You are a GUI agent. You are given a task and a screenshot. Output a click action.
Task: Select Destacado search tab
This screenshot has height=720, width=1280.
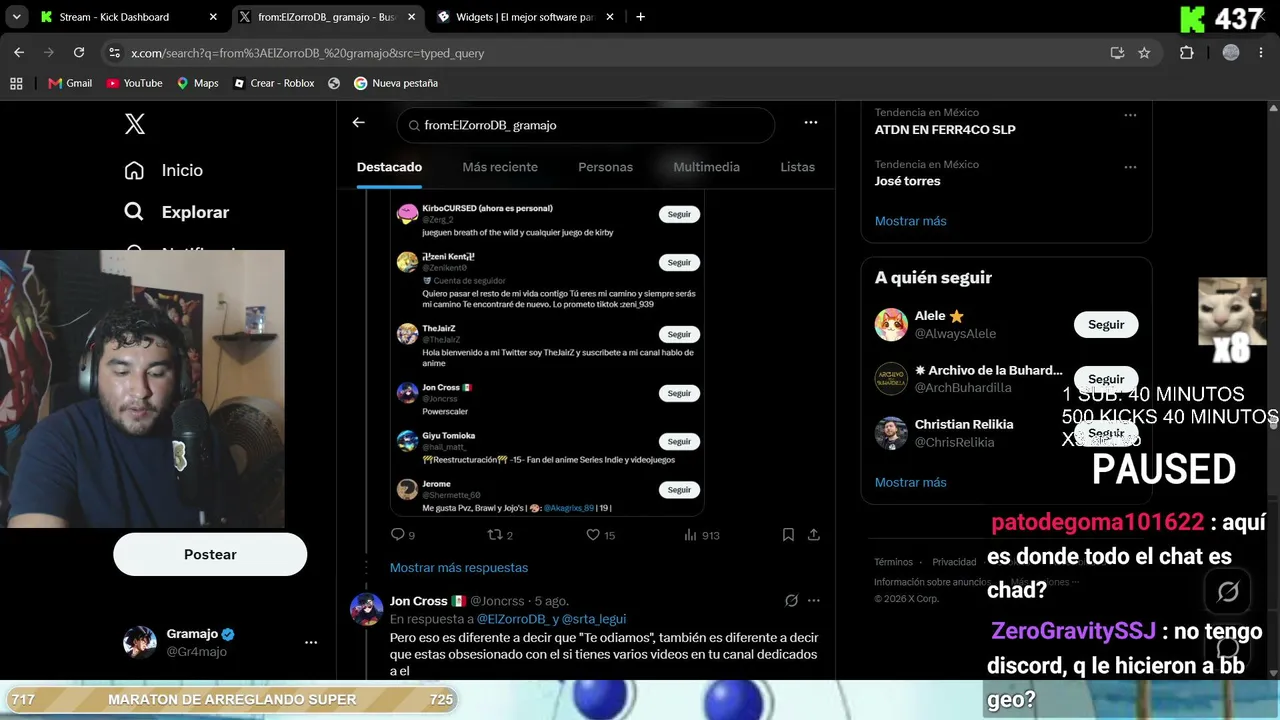coord(389,167)
